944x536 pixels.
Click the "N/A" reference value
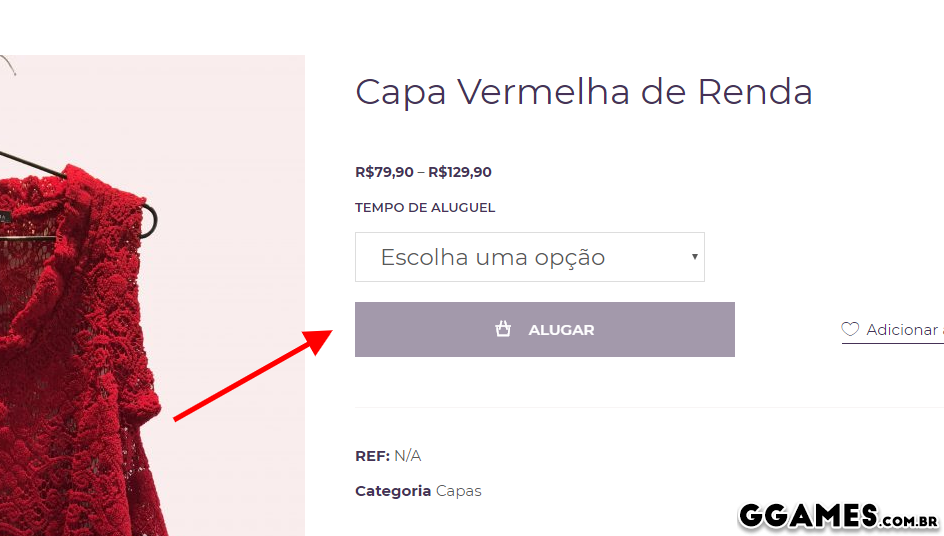[x=407, y=456]
